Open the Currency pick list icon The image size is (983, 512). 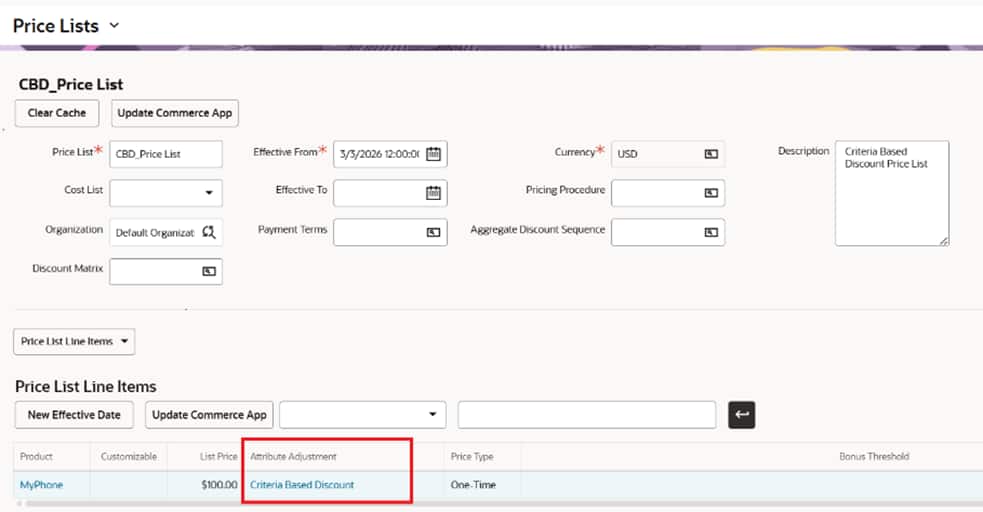click(x=711, y=154)
